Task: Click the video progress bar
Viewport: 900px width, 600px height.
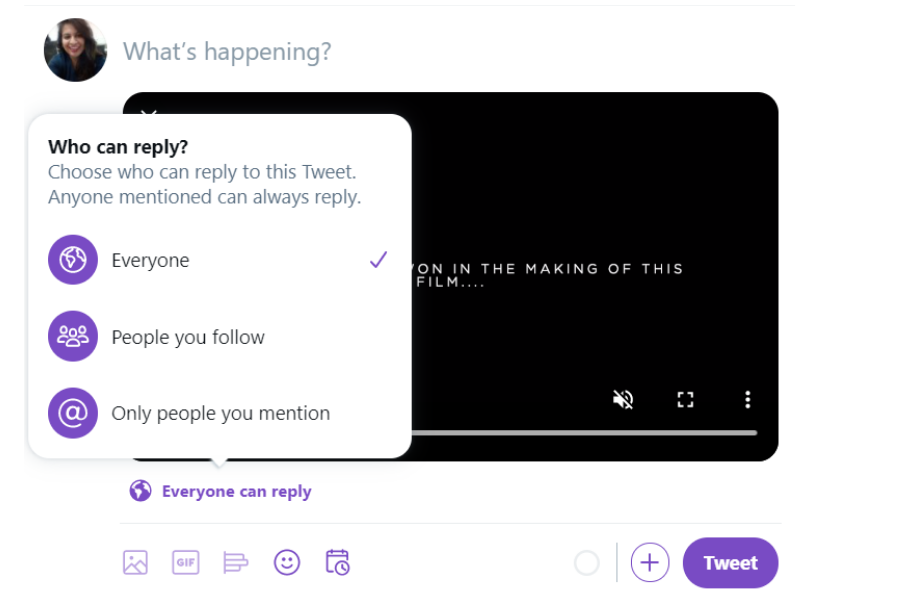Action: point(584,433)
